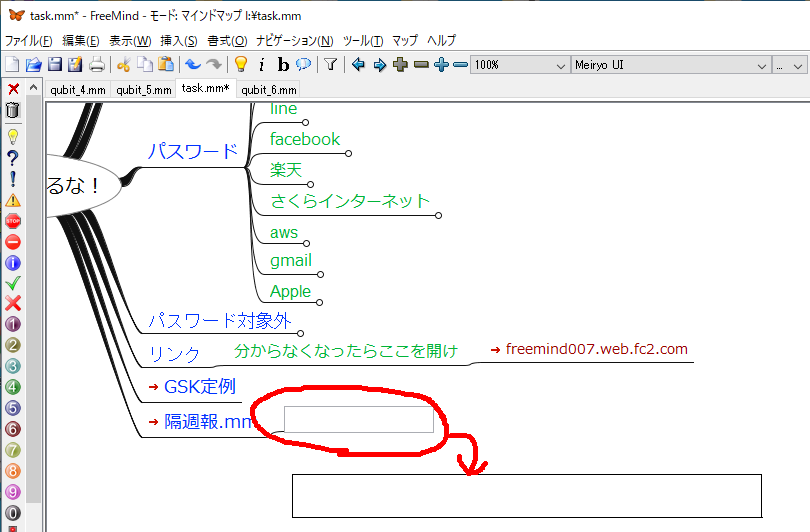Click the empty node text field
This screenshot has width=810, height=532.
[x=359, y=420]
